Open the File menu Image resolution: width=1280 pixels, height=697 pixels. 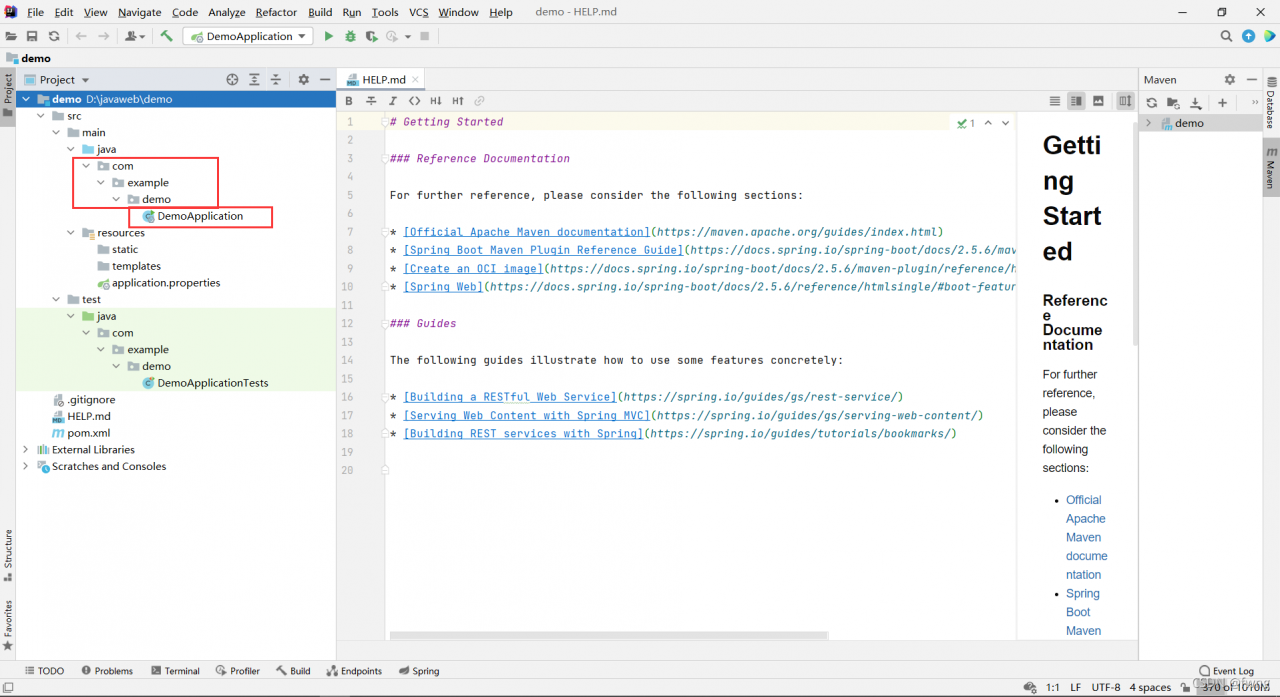35,12
